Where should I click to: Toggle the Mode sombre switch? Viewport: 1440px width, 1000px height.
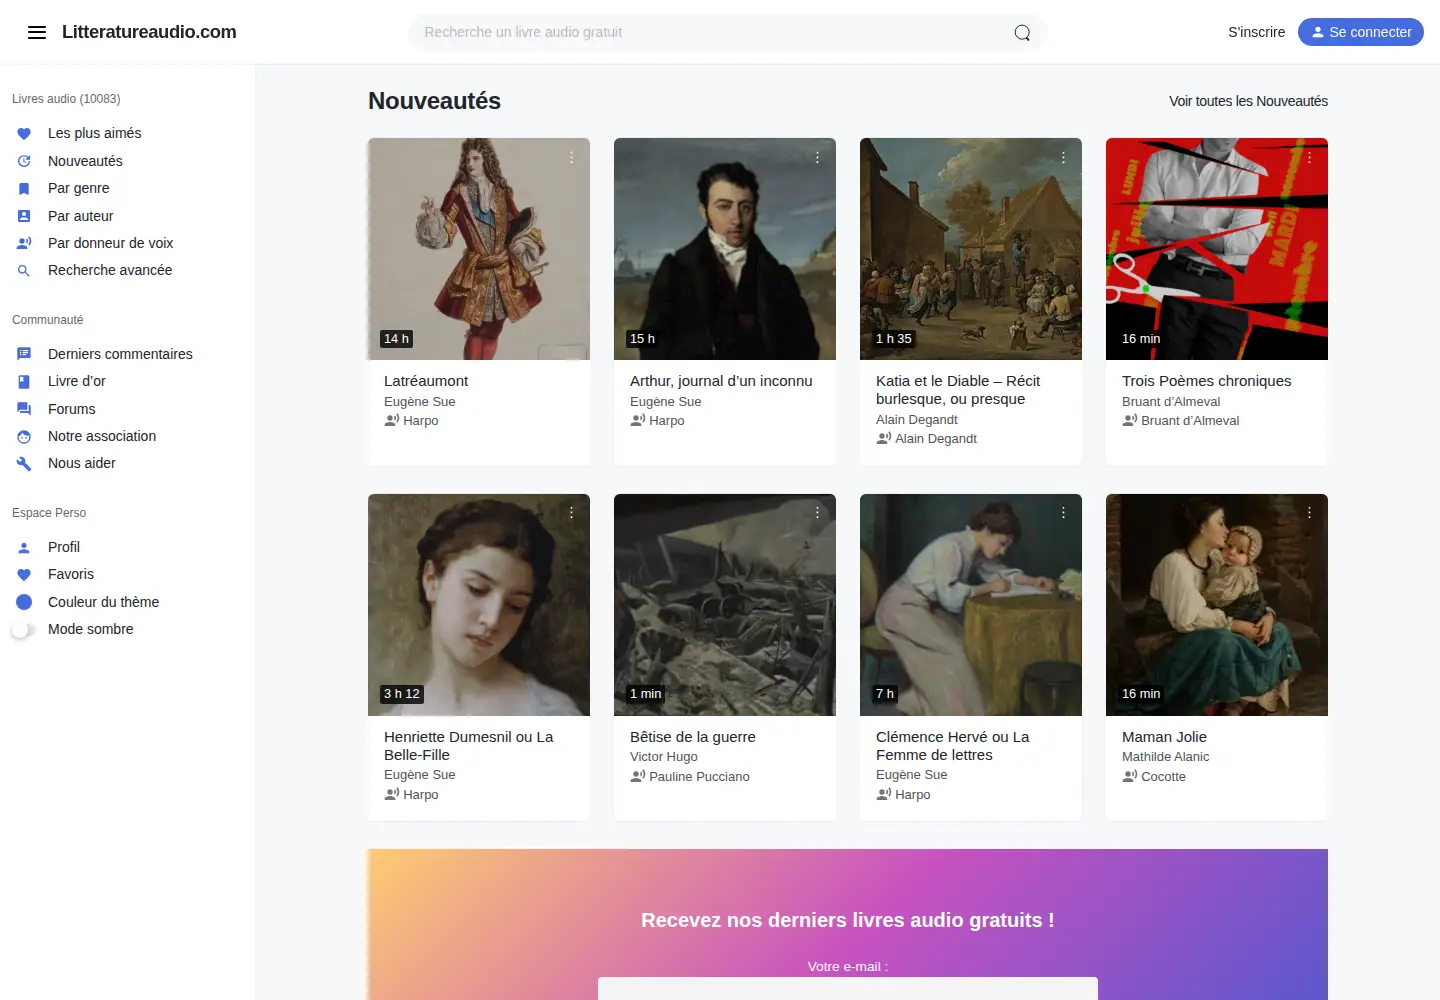click(23, 630)
